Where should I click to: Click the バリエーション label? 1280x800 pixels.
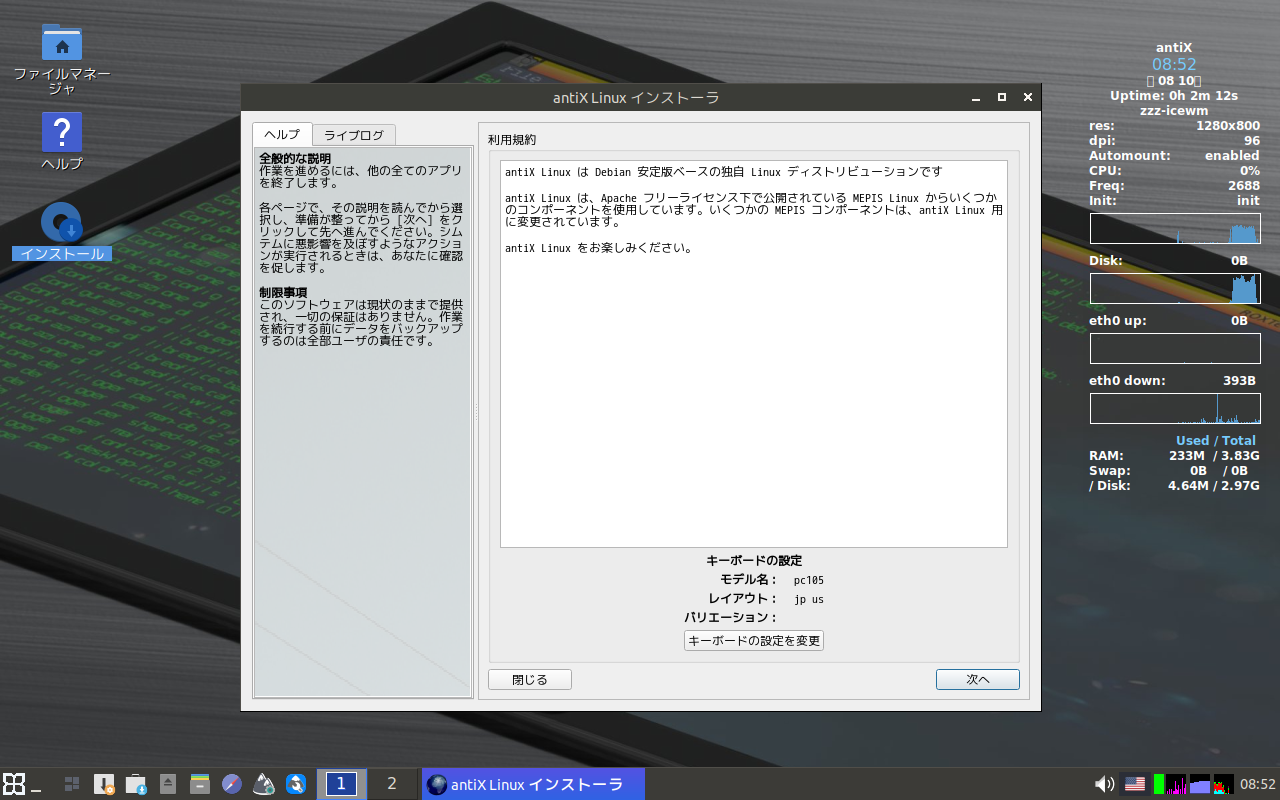[x=730, y=618]
